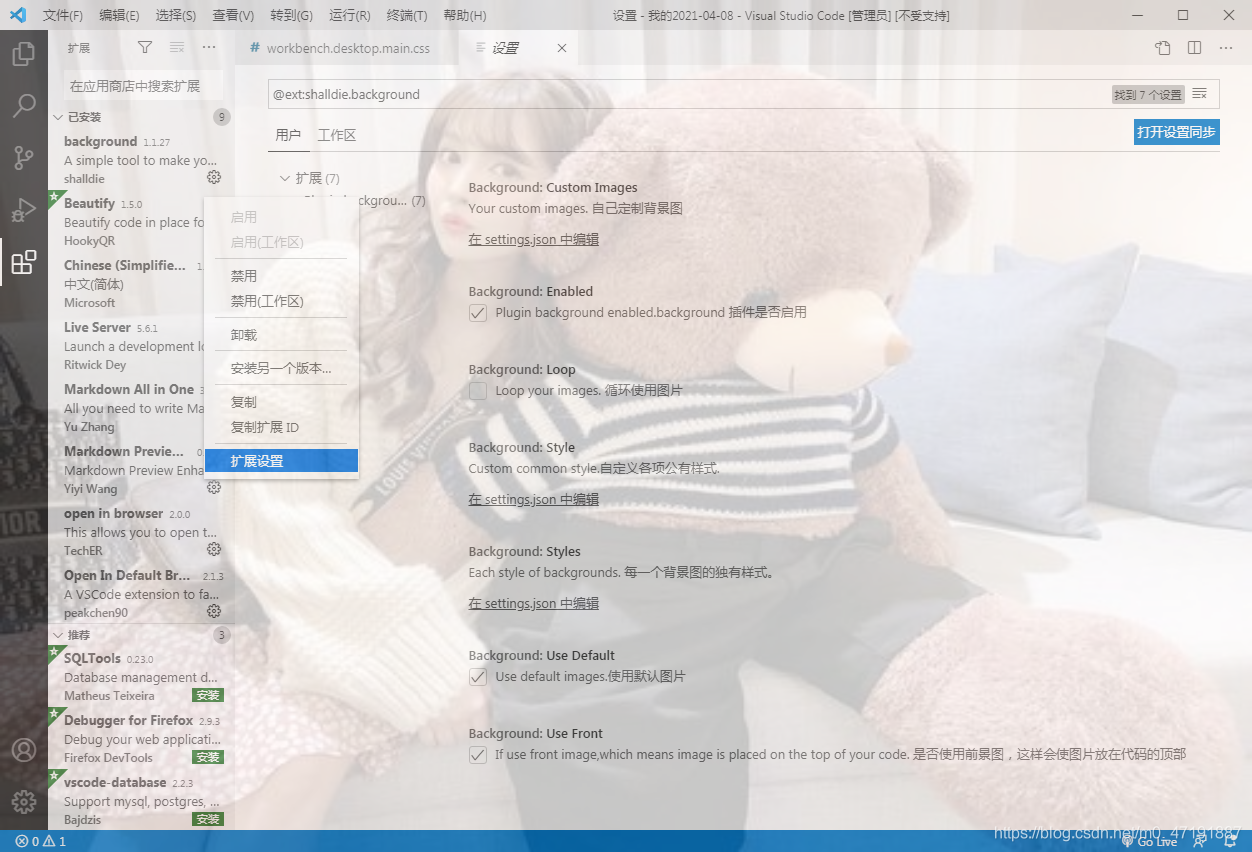Choose 禁用(工作区) in the context menu
Screen dimensions: 1252x852
tap(281, 301)
